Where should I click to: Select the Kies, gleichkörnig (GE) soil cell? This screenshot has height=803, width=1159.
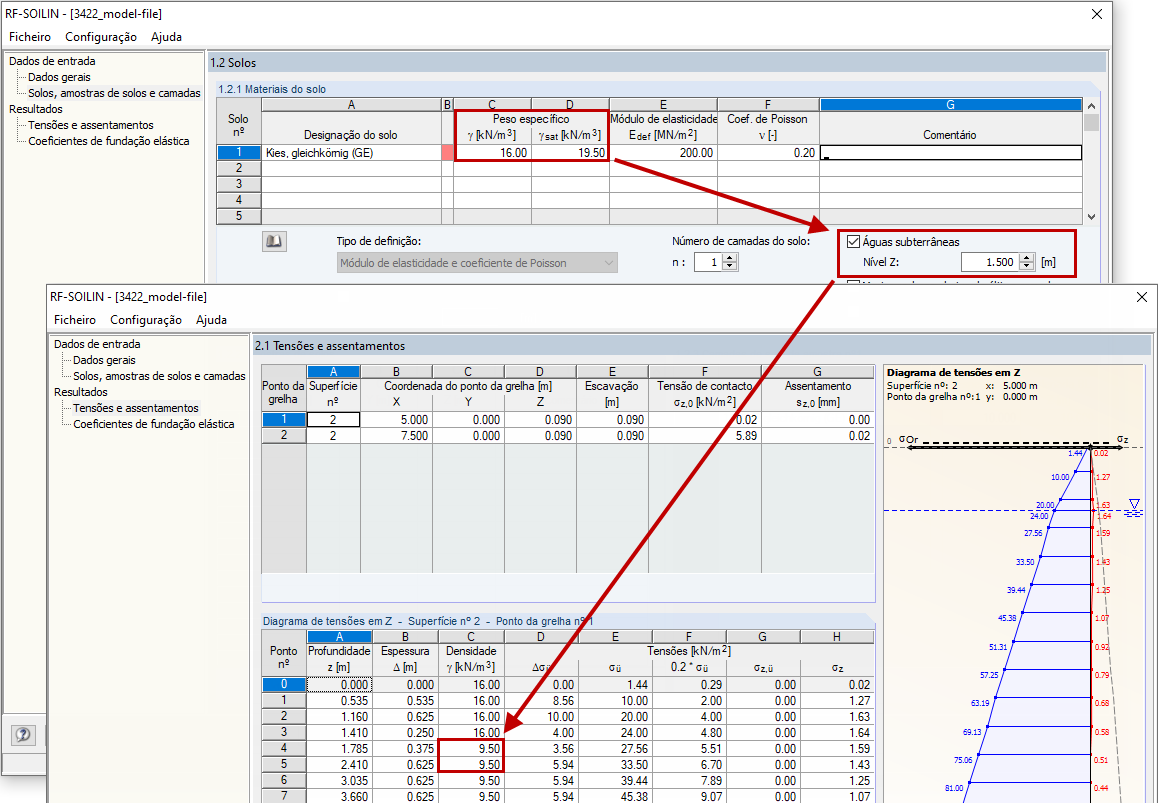[351, 153]
